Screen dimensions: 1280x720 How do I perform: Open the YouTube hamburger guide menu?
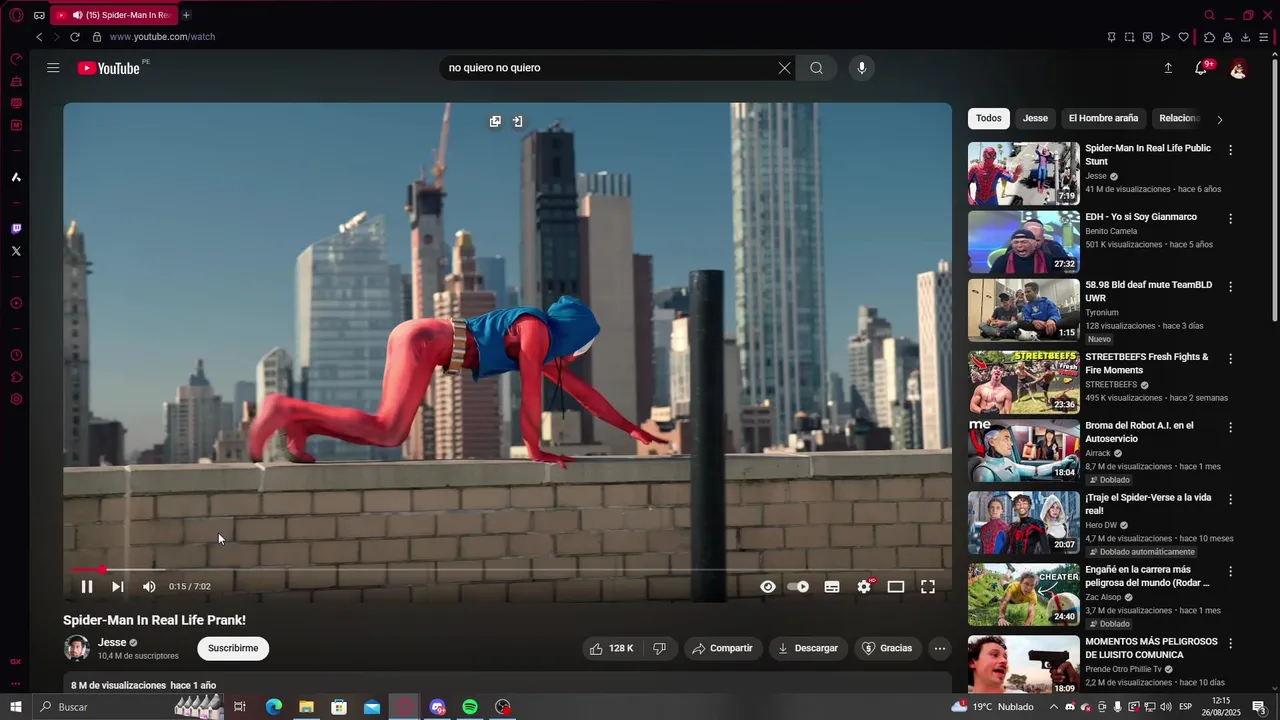point(53,68)
